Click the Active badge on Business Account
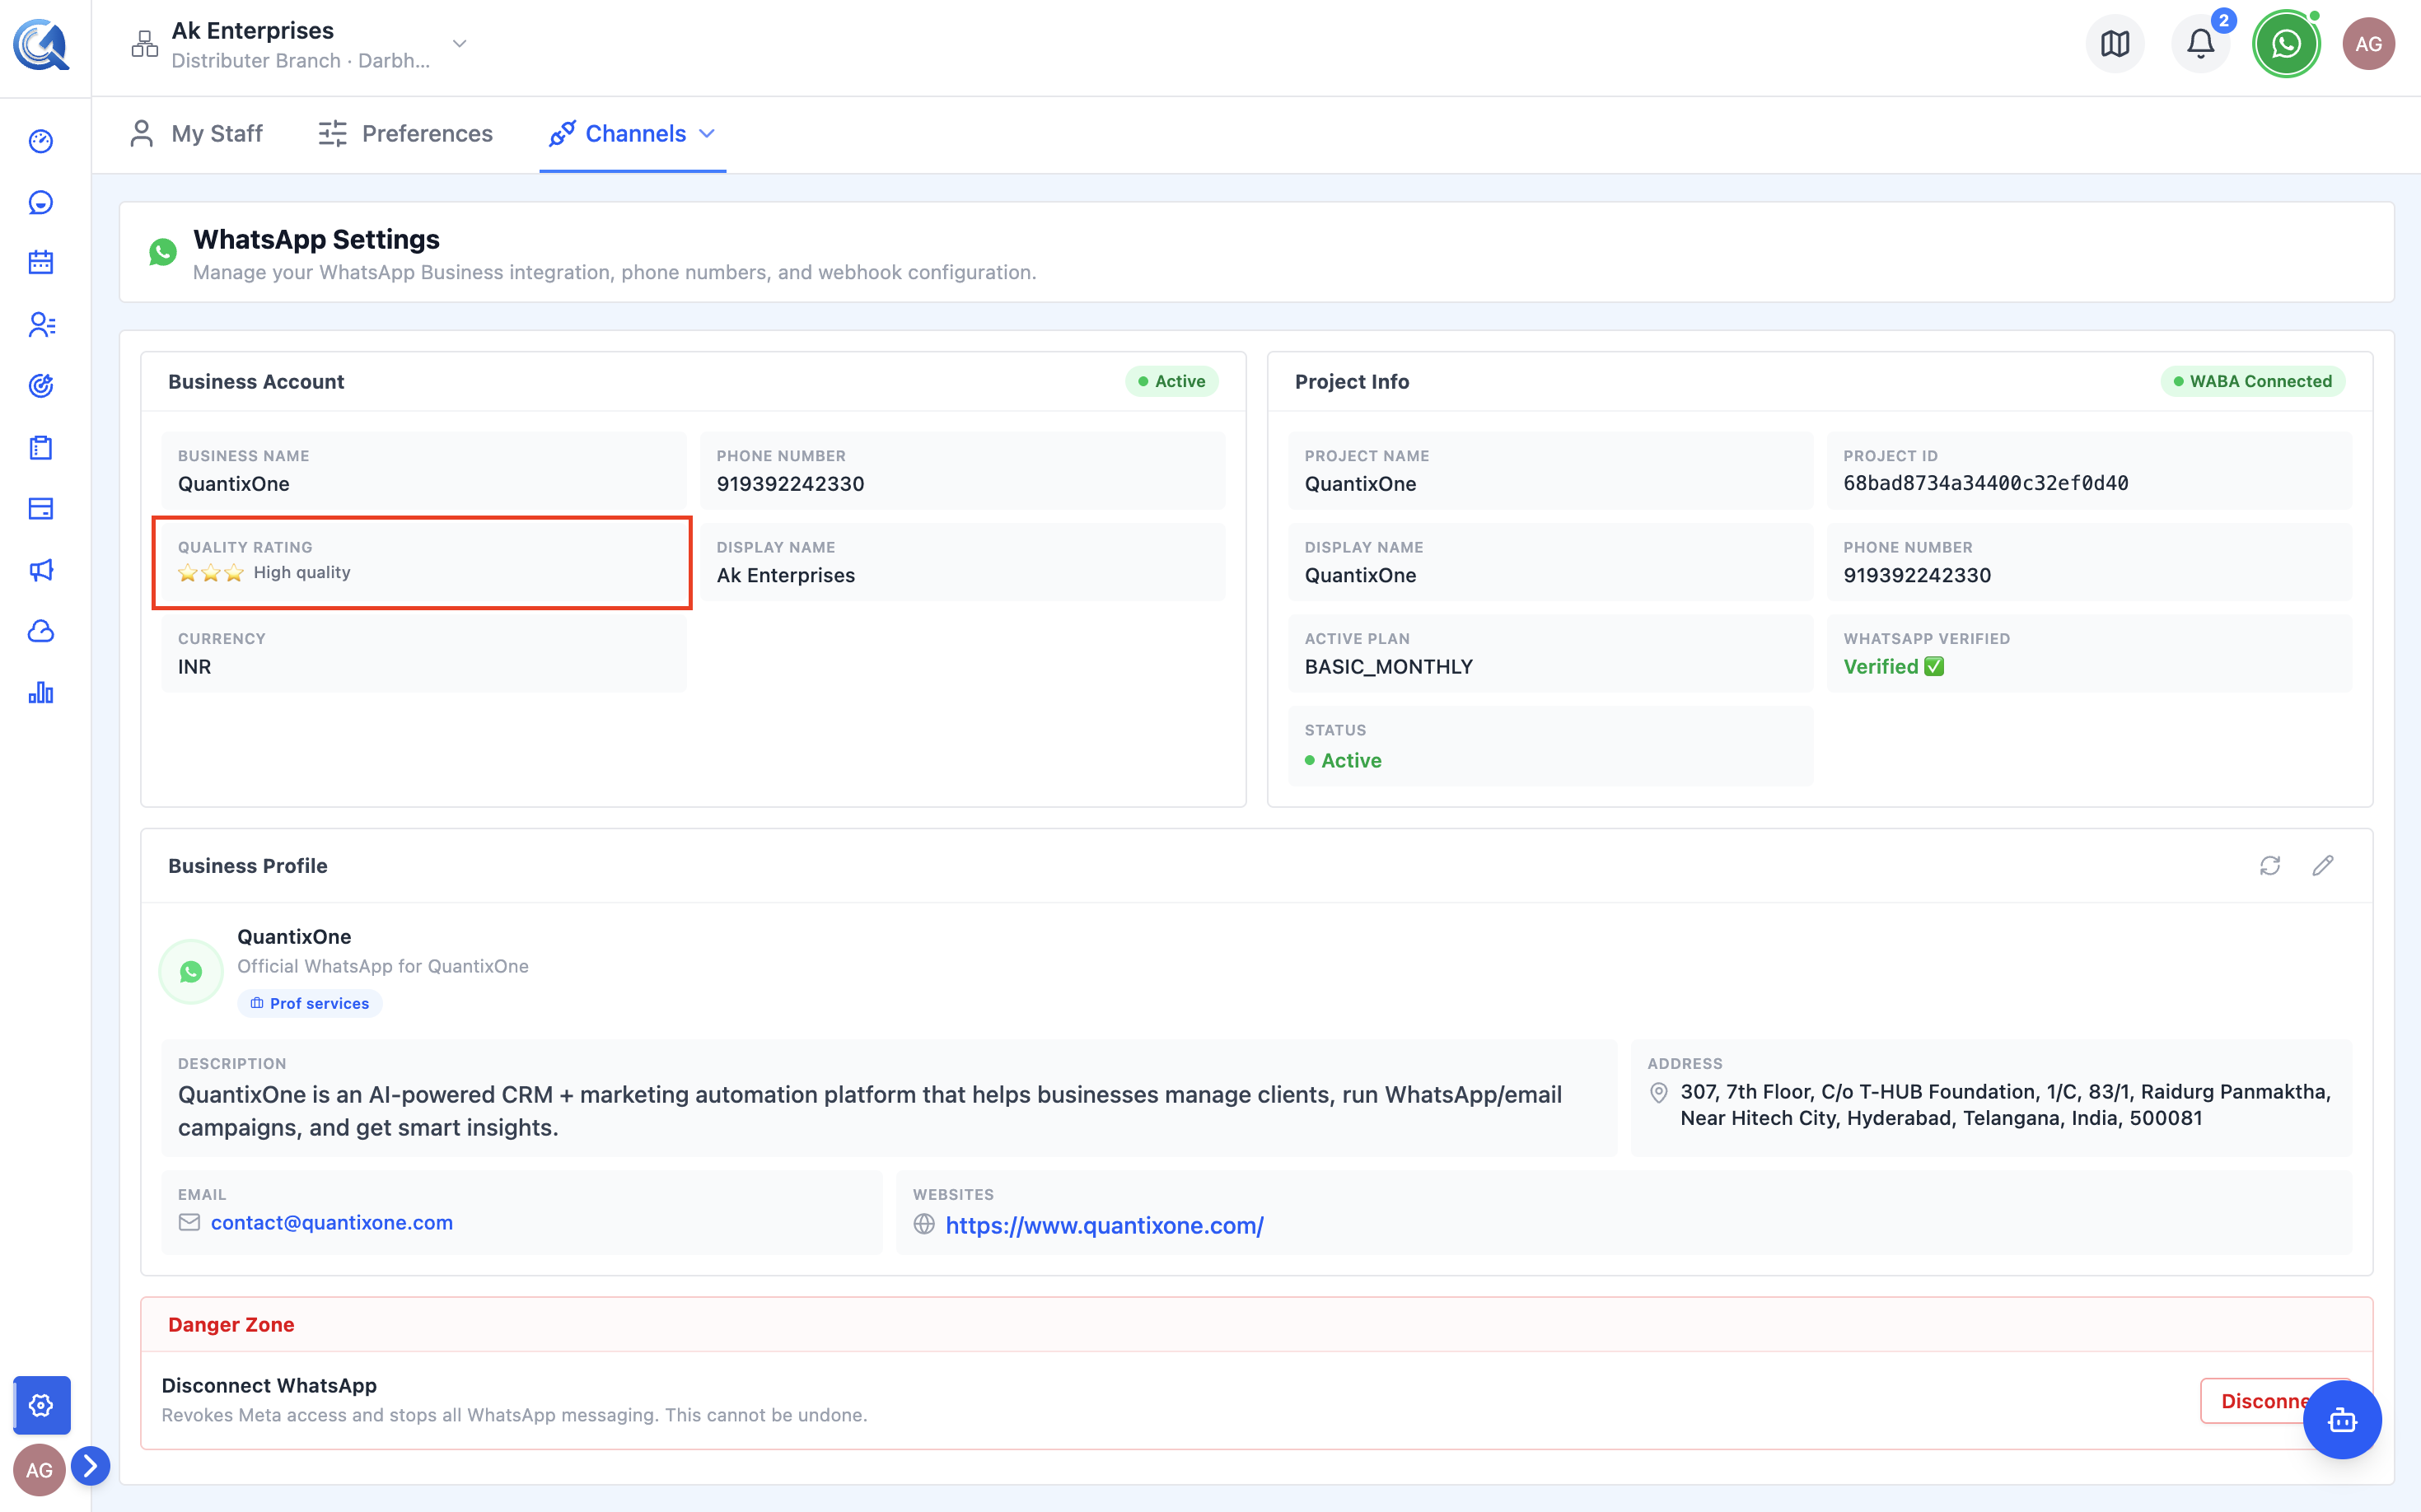Screen dimensions: 2421x1512 (x=1172, y=381)
